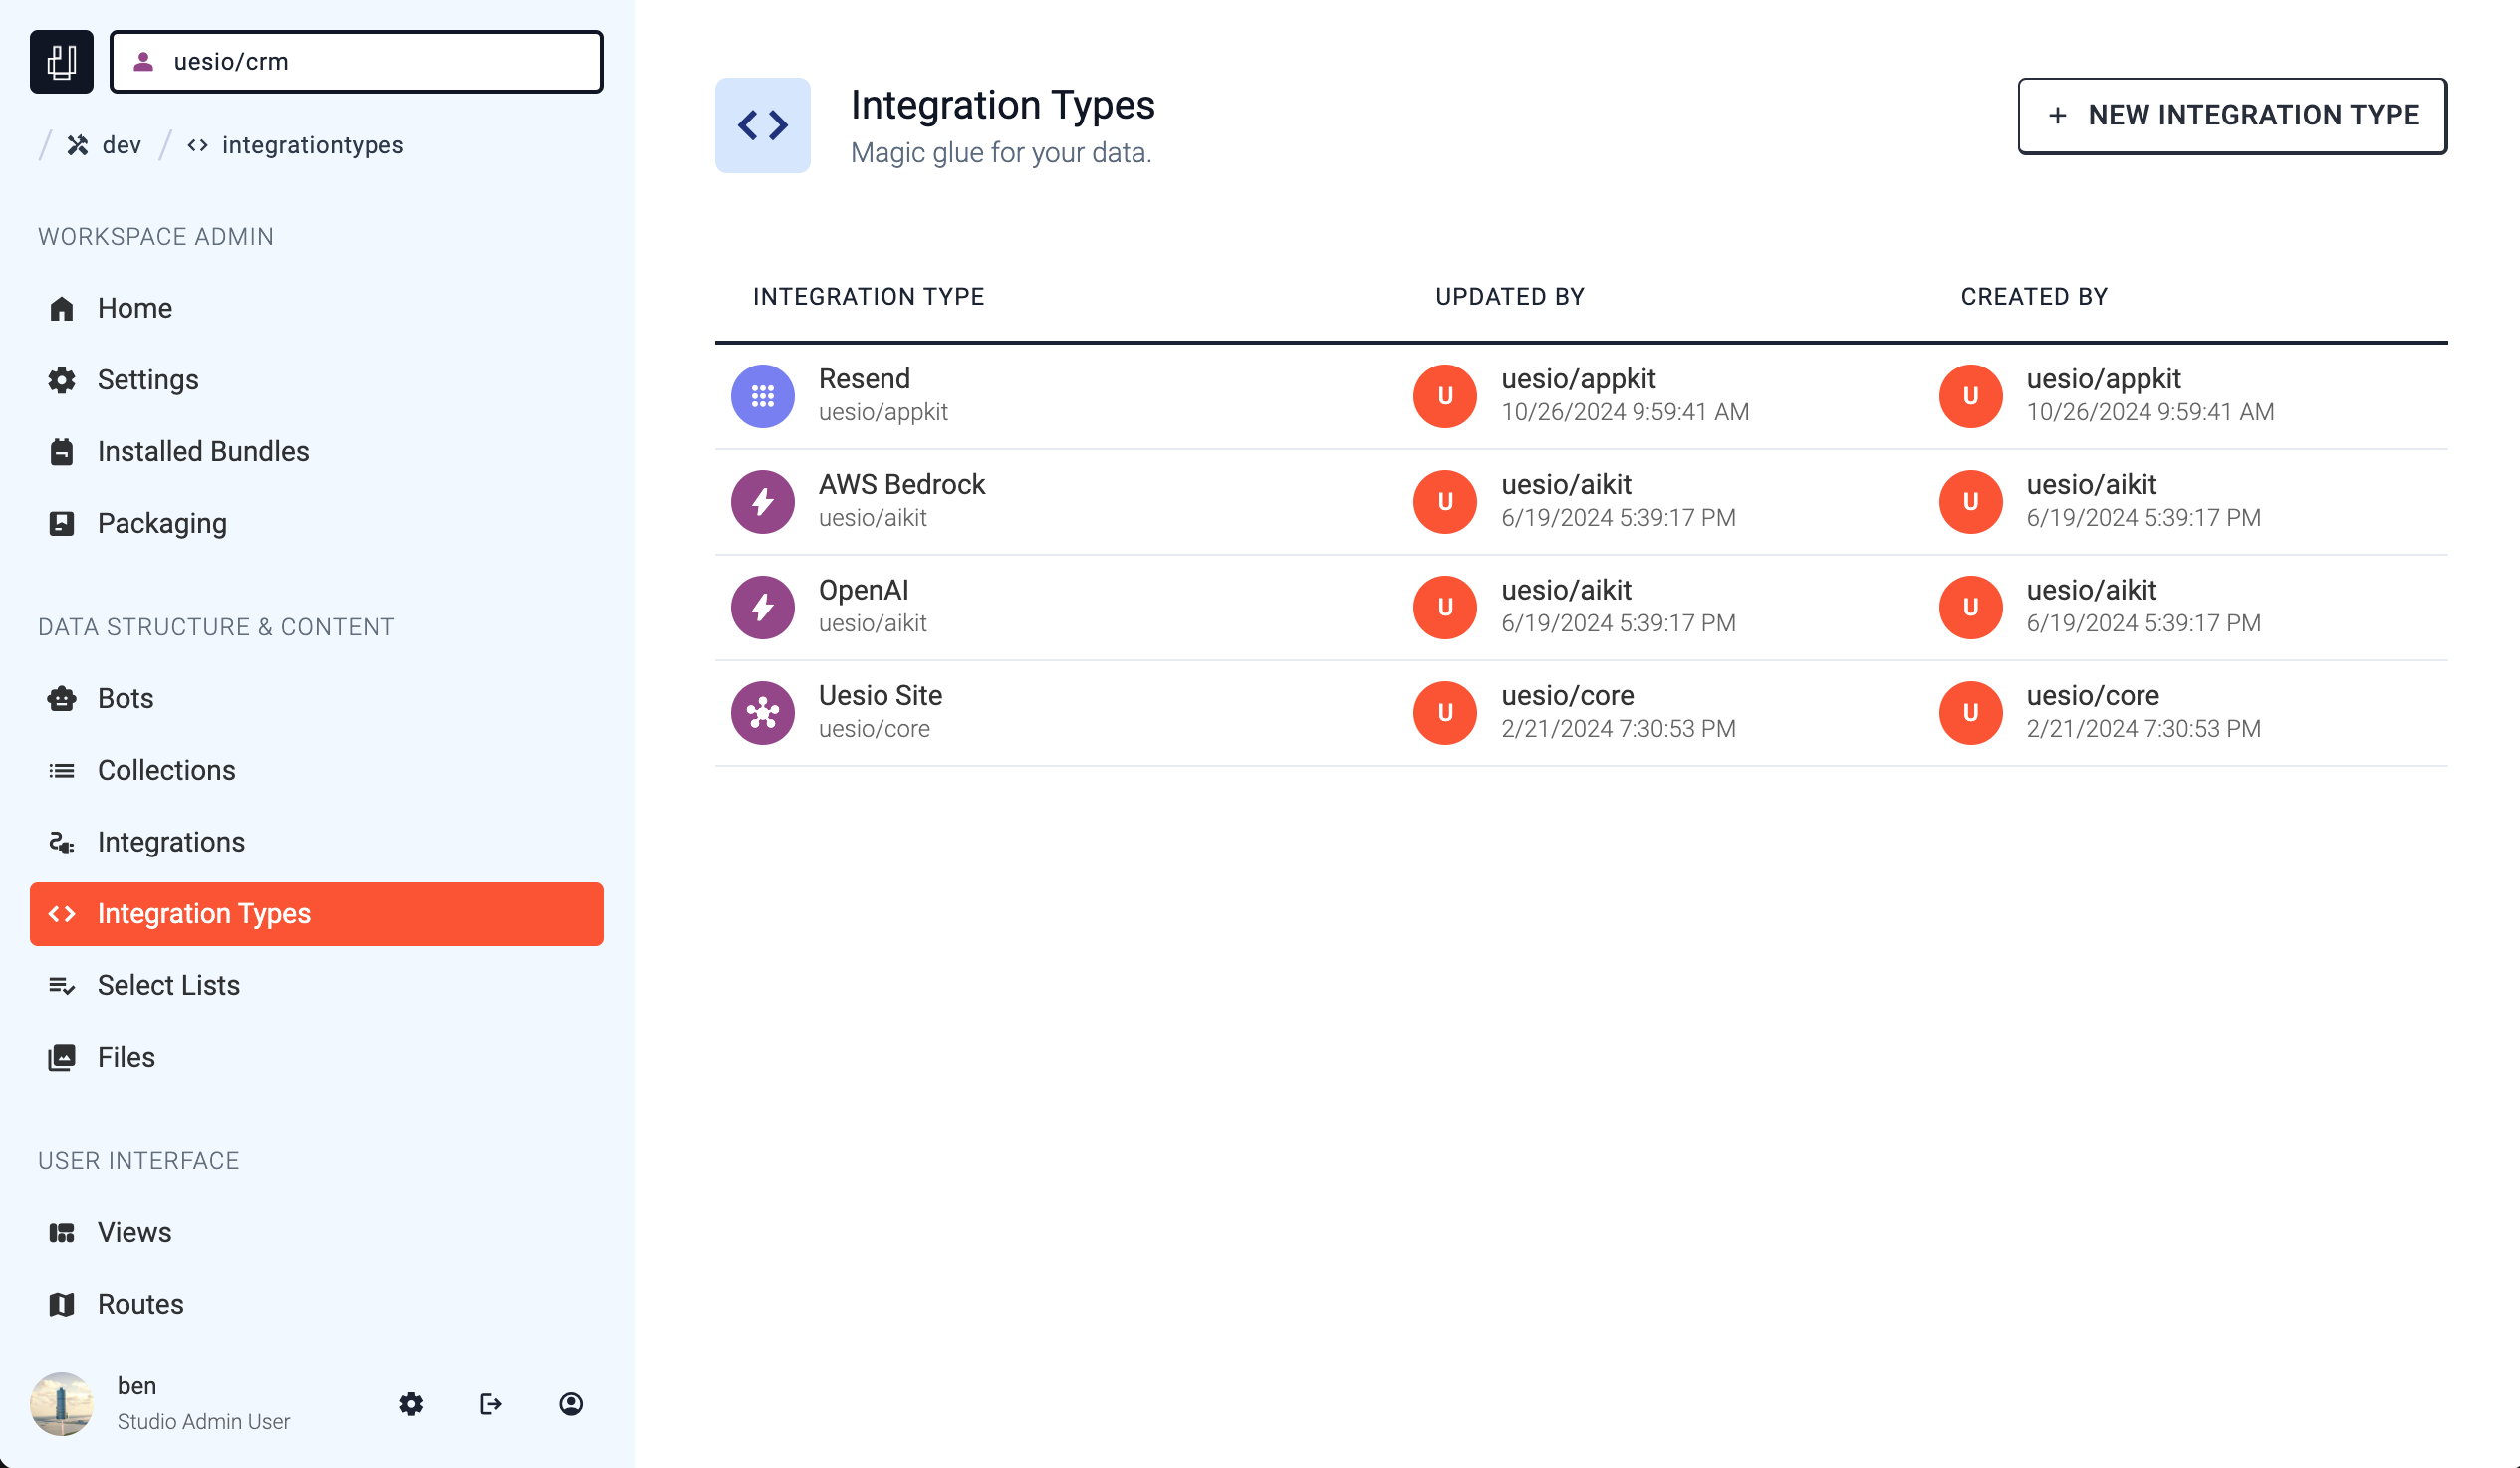Click the Routes map icon
Viewport: 2520px width, 1468px height.
(61, 1305)
